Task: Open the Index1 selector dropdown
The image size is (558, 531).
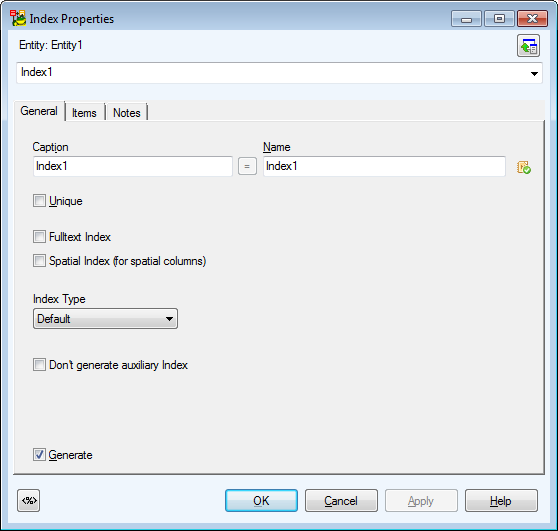Action: [534, 73]
